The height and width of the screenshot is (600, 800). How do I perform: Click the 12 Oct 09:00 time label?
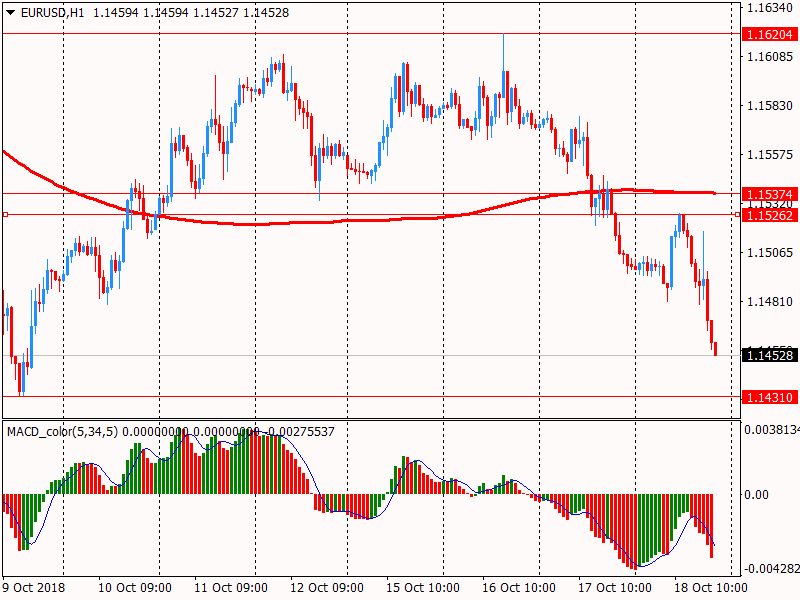click(327, 588)
